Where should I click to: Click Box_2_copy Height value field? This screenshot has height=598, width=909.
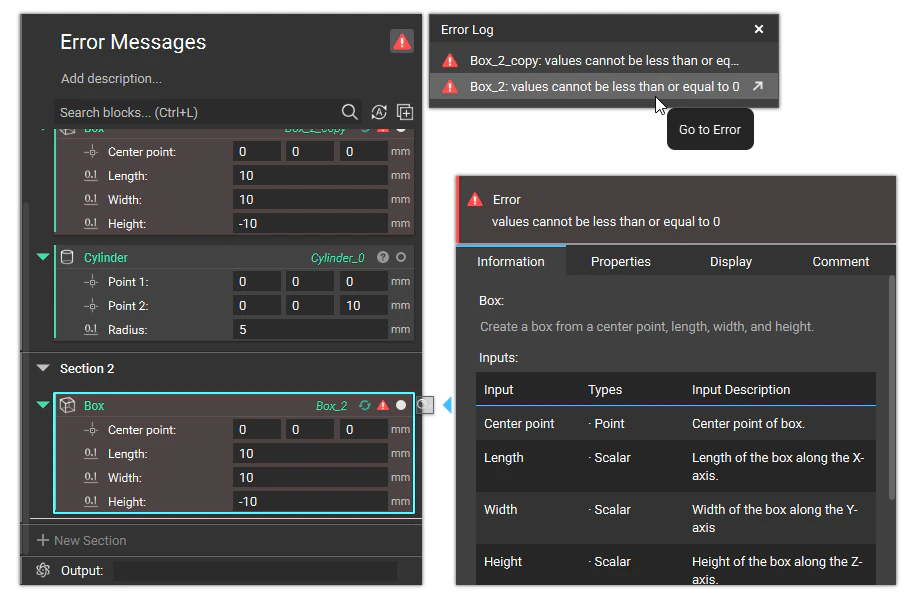pos(310,224)
